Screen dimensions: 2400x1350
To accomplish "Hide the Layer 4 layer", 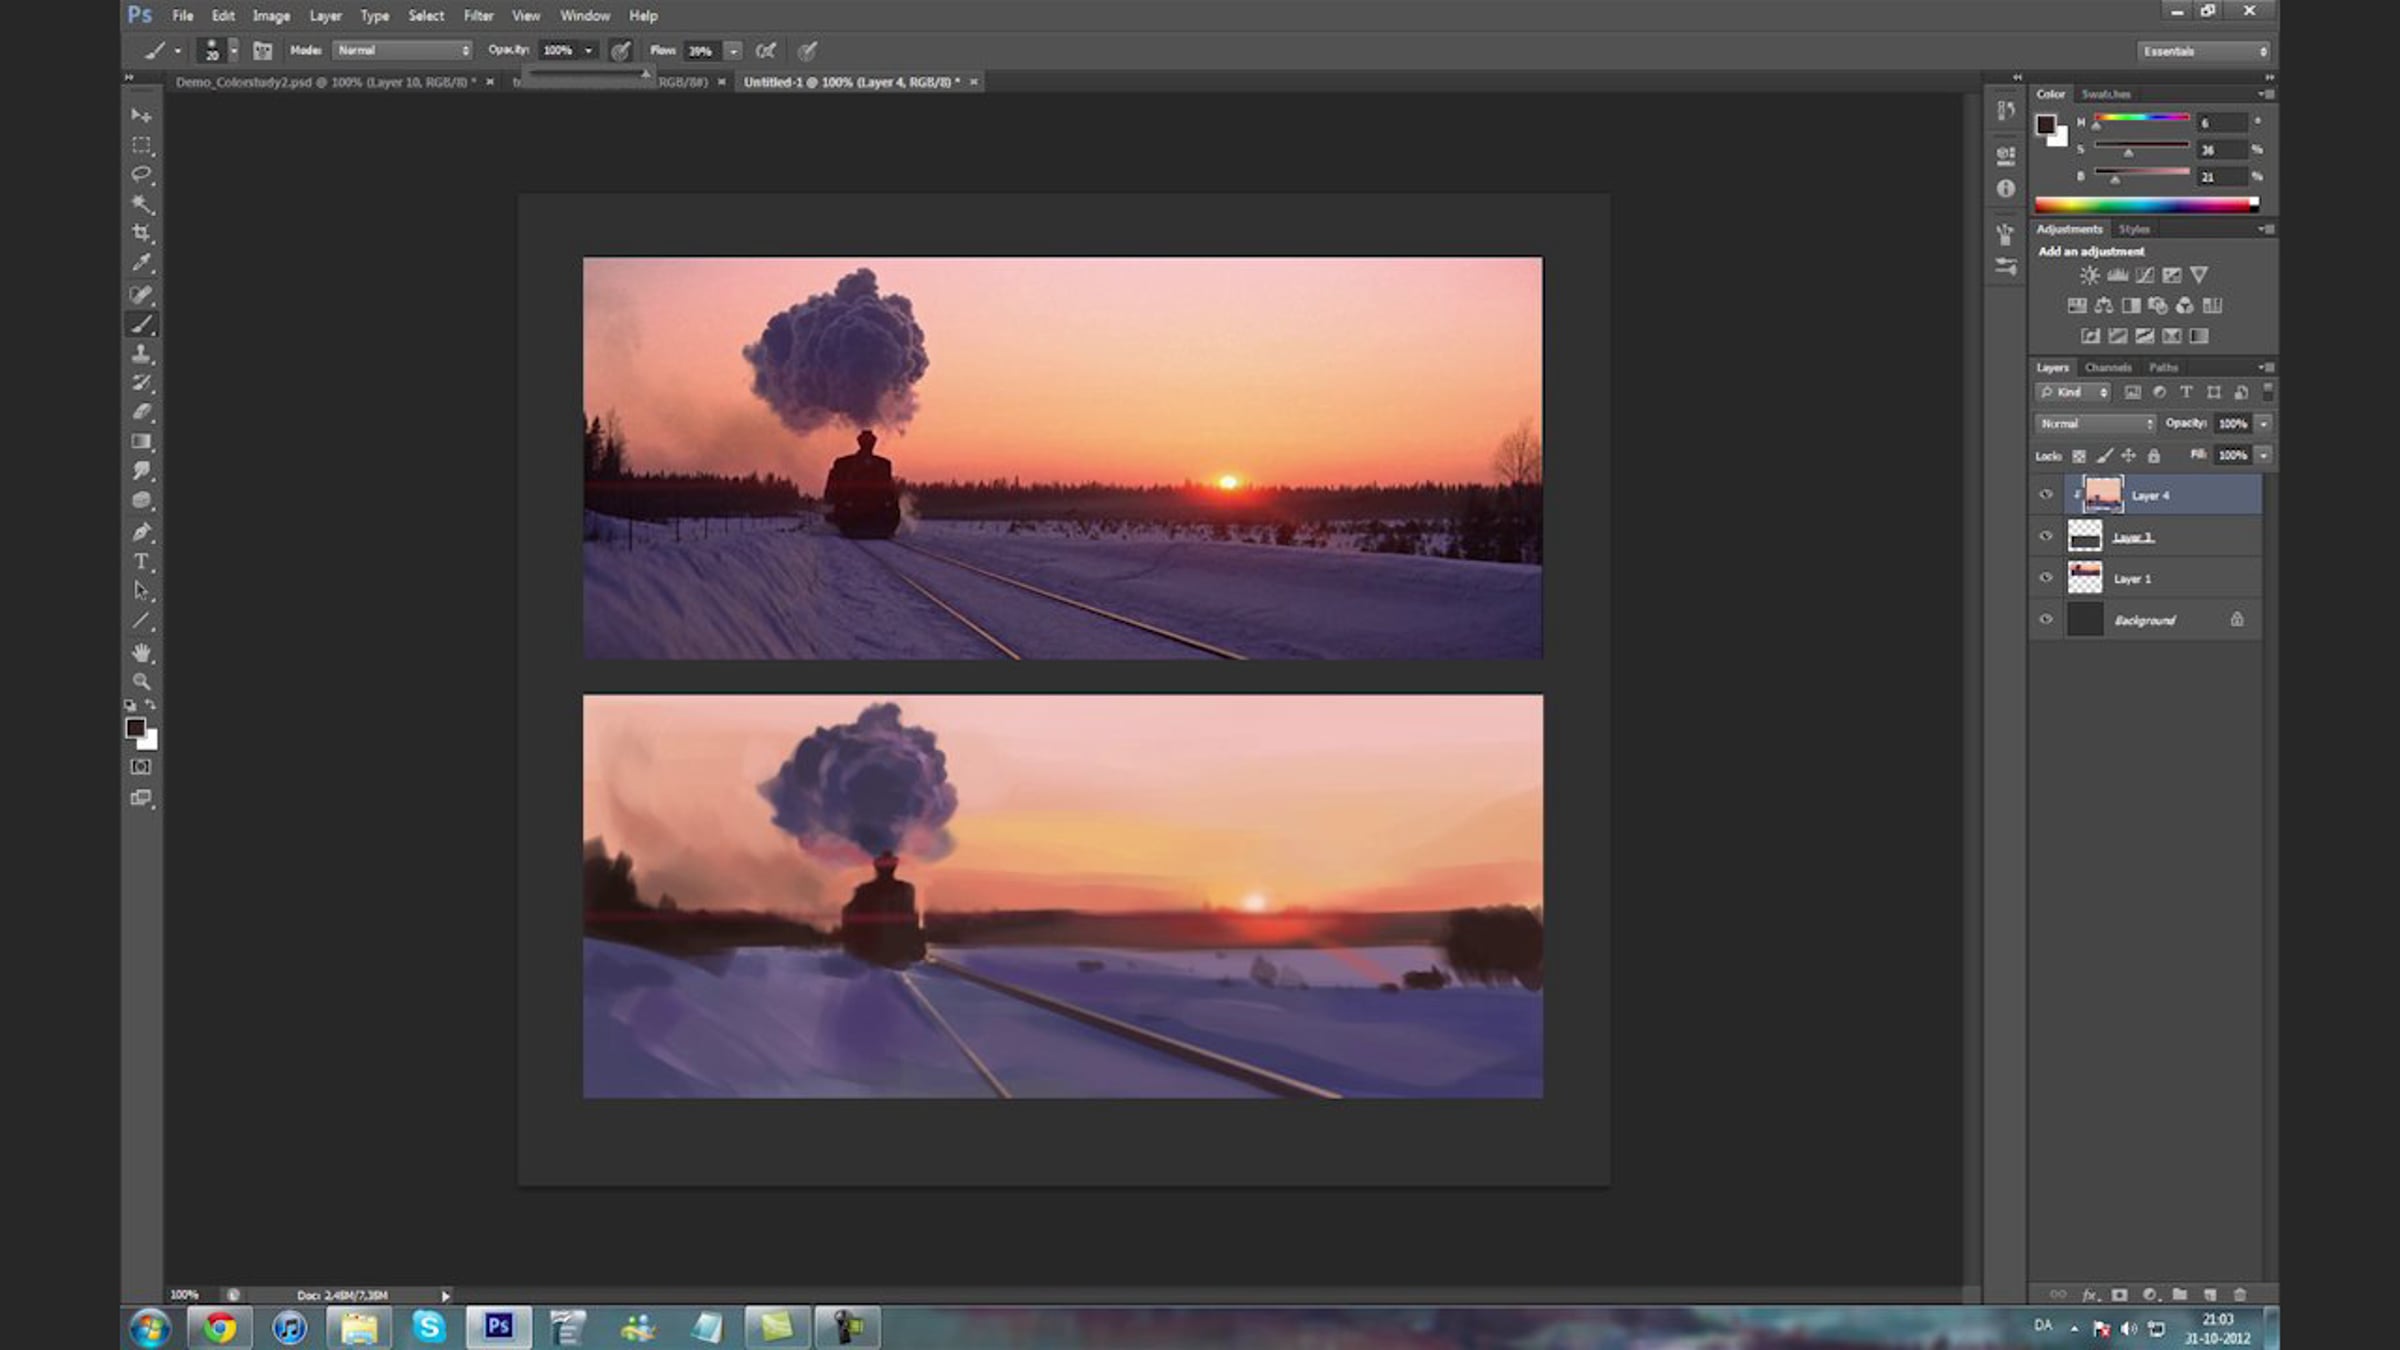I will pyautogui.click(x=2046, y=495).
